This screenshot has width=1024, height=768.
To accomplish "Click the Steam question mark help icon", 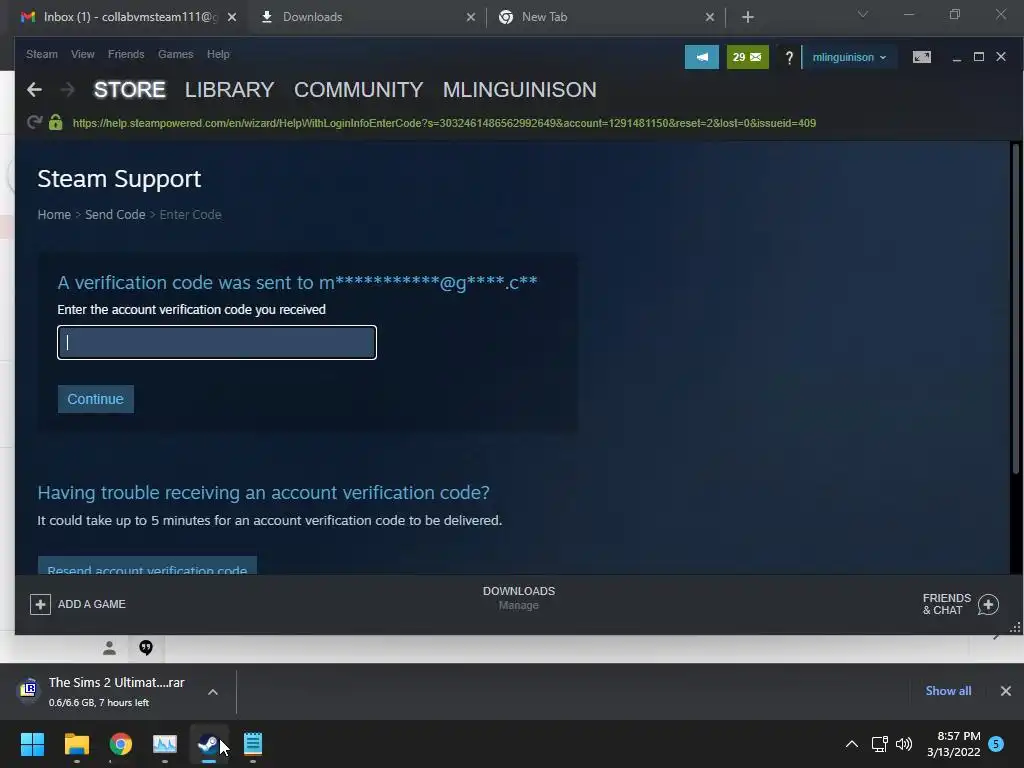I will 788,57.
